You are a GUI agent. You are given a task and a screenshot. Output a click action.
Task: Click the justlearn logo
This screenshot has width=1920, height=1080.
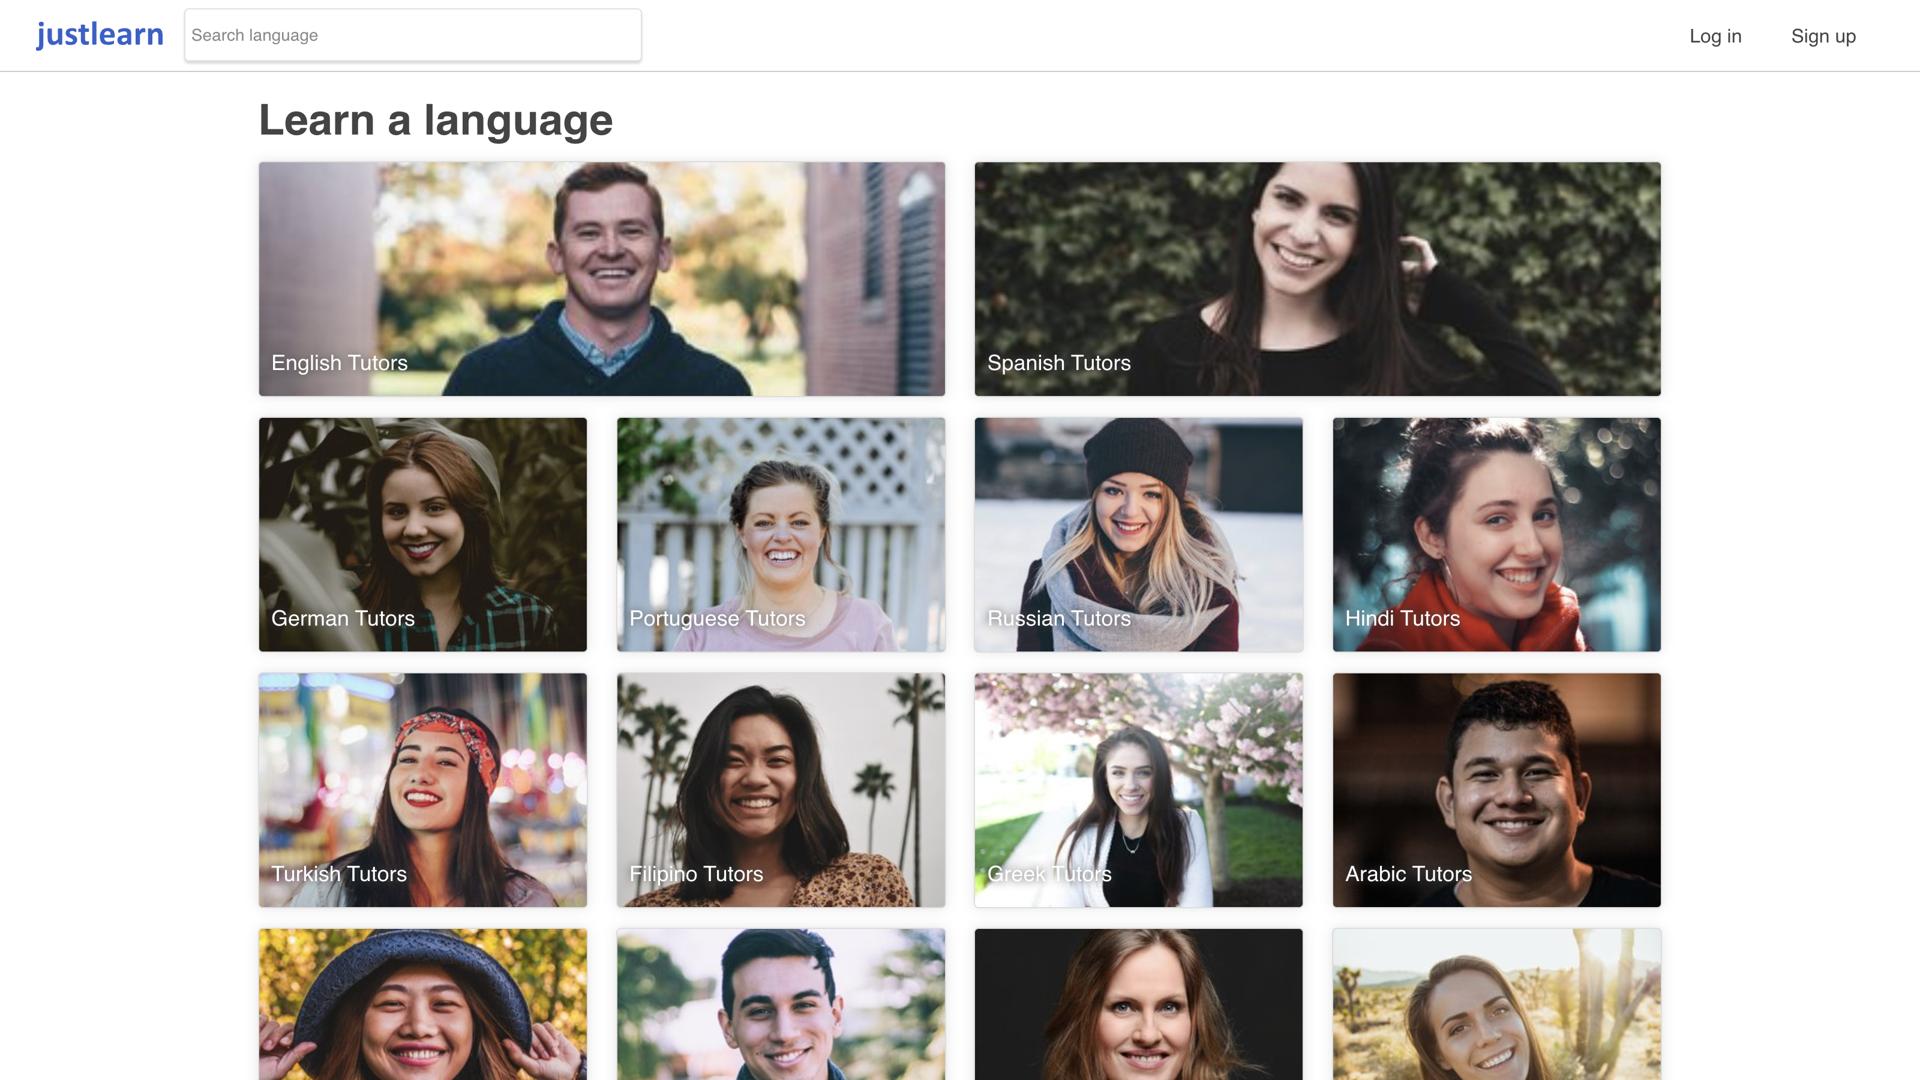pyautogui.click(x=100, y=35)
